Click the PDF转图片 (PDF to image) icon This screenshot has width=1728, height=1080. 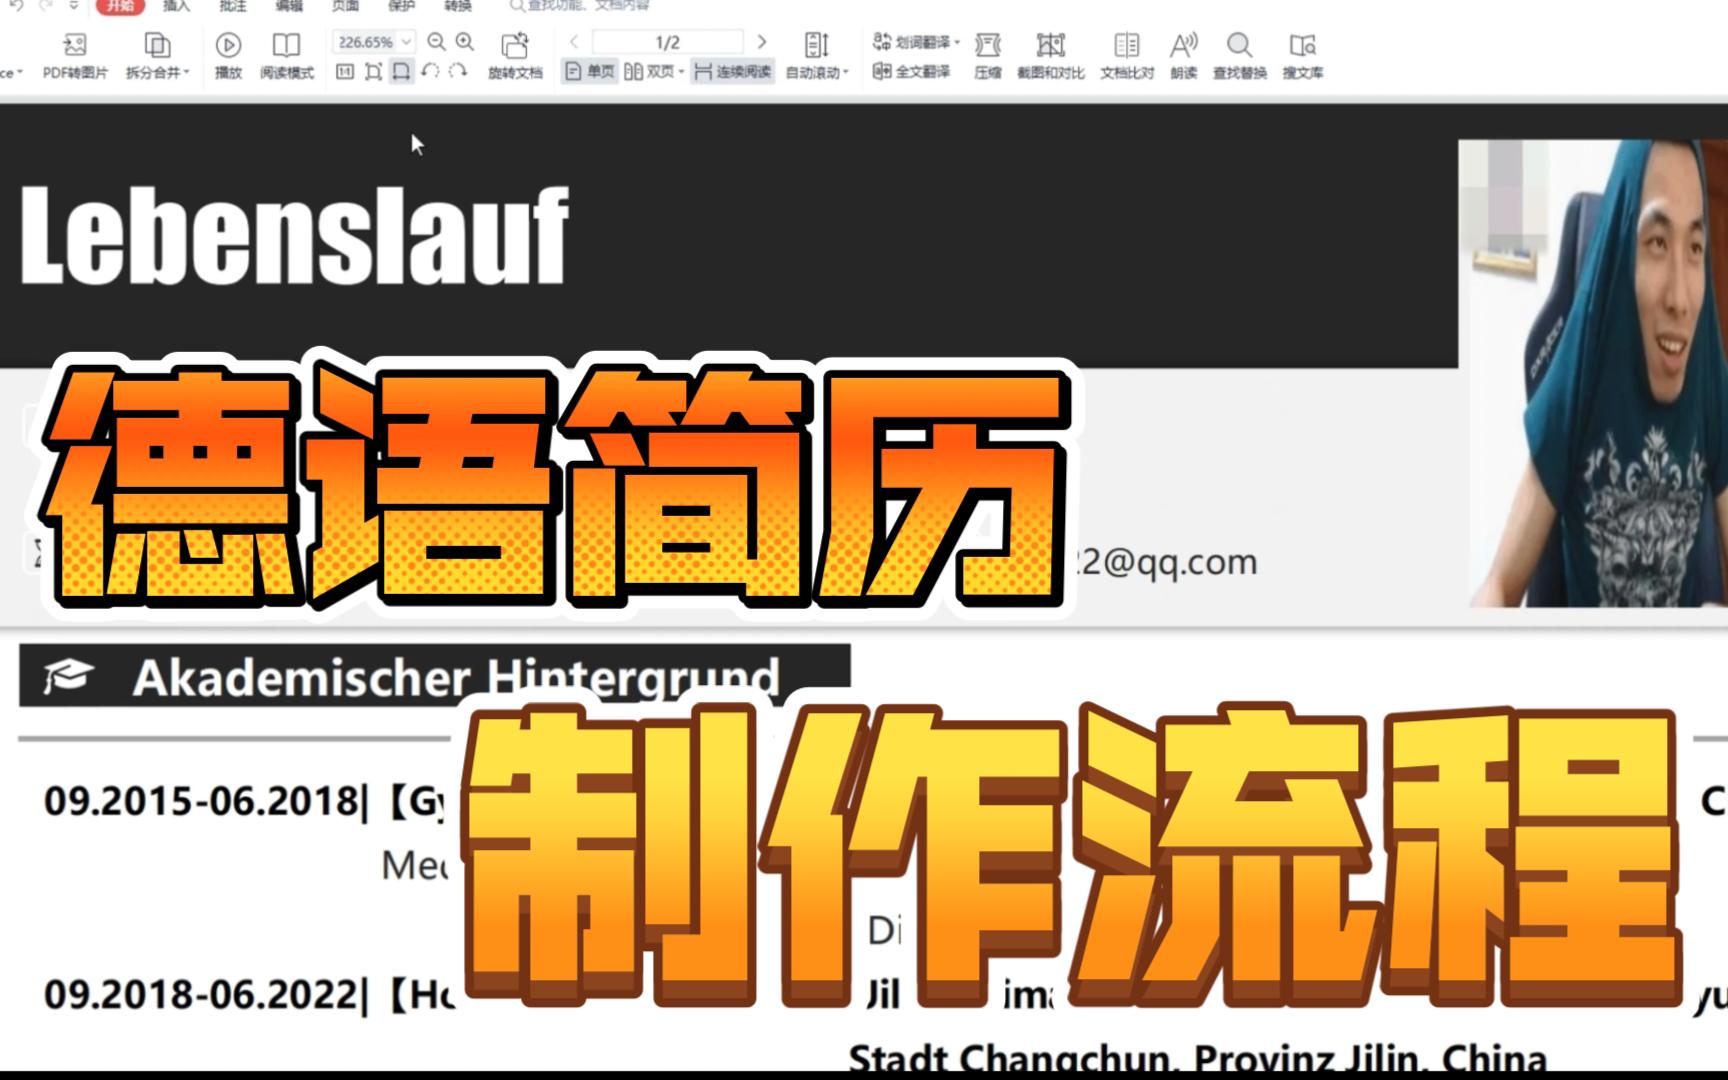tap(74, 45)
